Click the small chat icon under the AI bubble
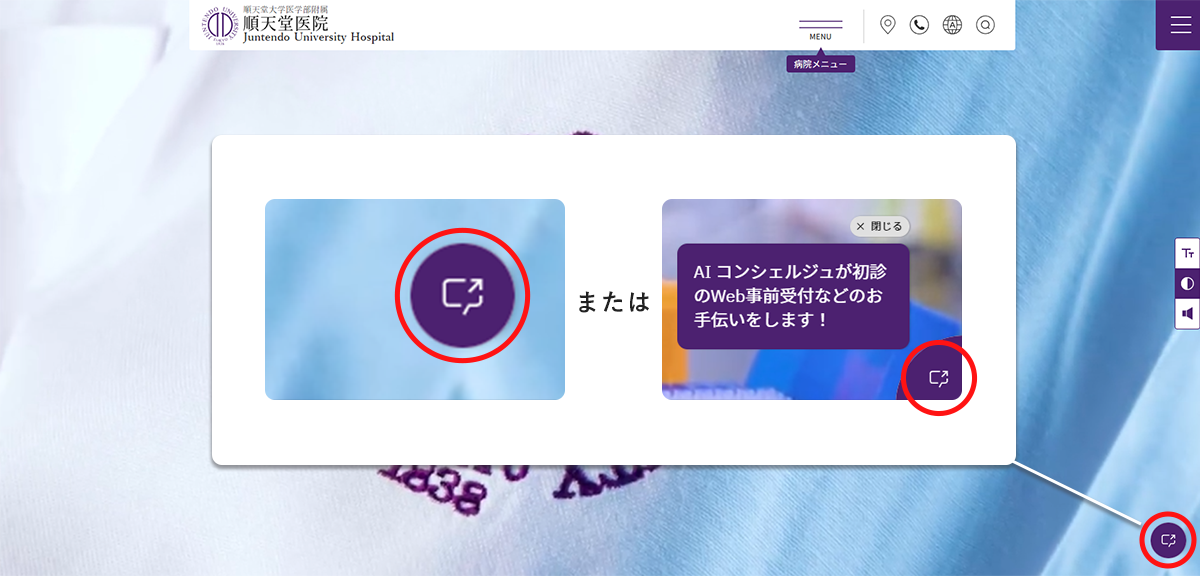The height and width of the screenshot is (576, 1200). 938,377
